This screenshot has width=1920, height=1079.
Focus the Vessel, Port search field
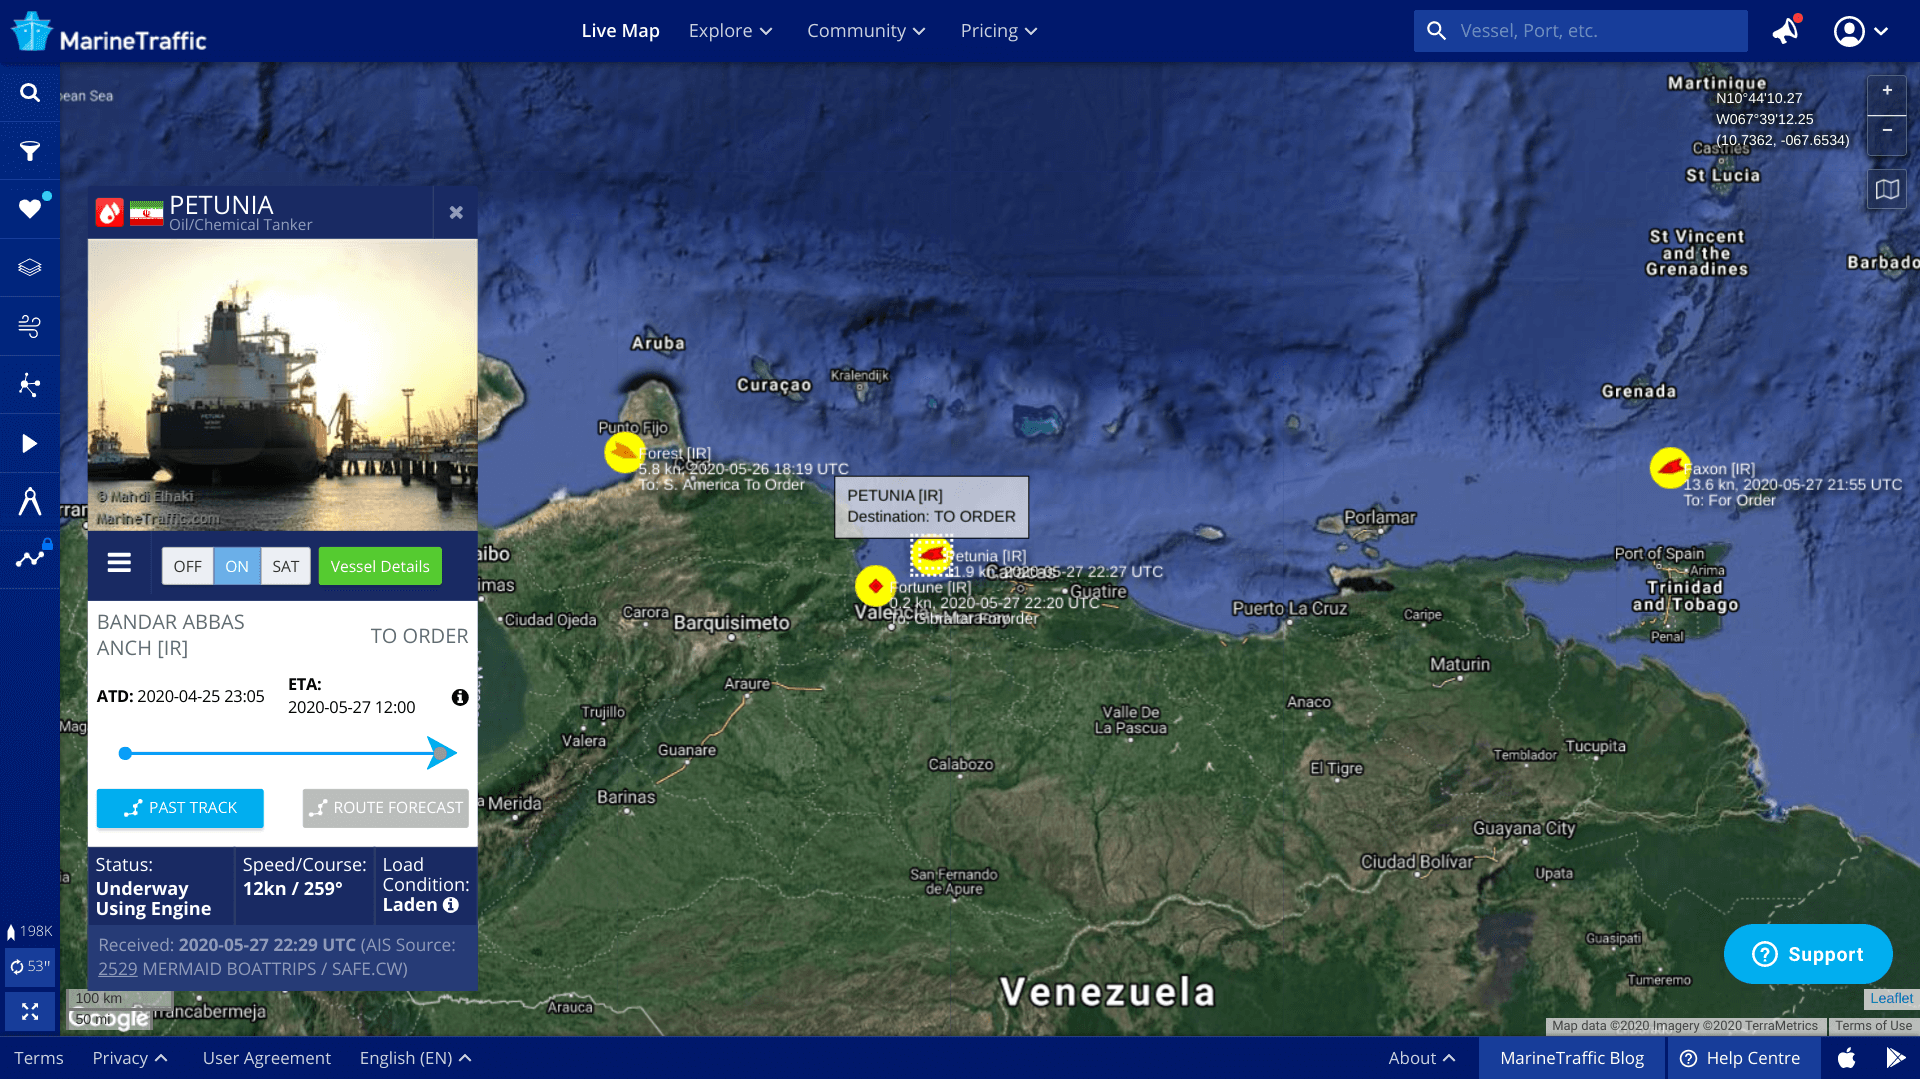click(x=1580, y=31)
